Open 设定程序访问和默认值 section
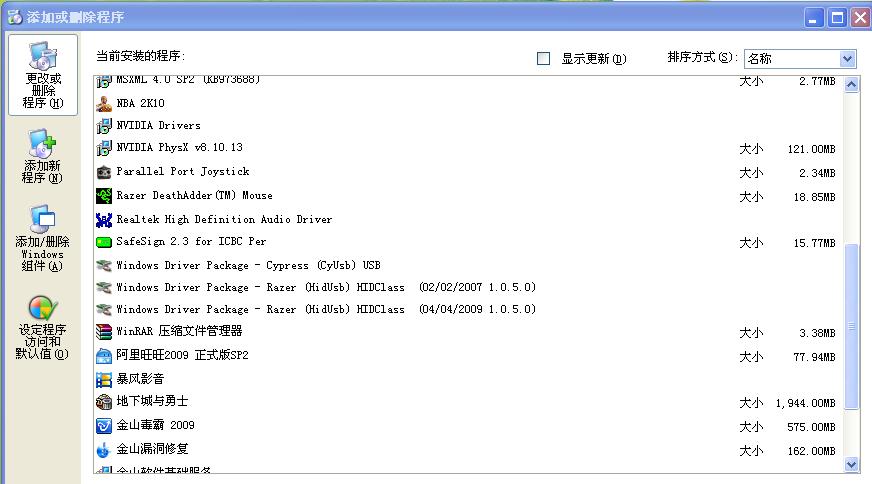 pos(42,328)
